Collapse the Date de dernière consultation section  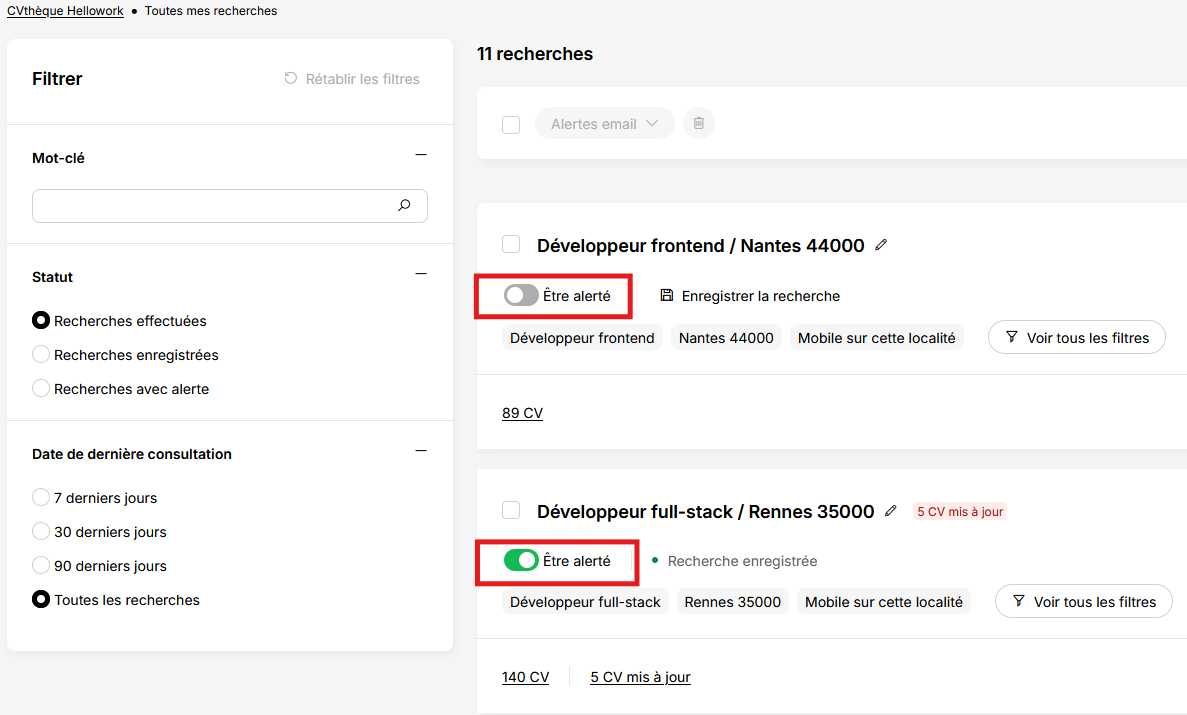(x=421, y=451)
